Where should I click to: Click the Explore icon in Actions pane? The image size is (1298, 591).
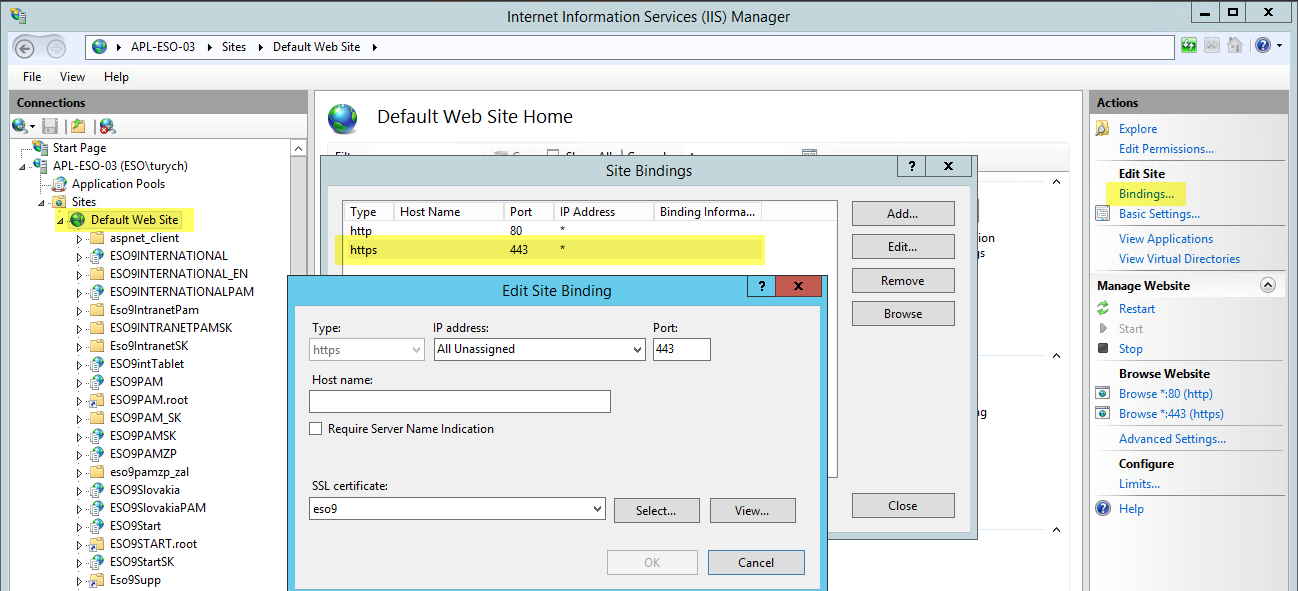tap(1103, 129)
